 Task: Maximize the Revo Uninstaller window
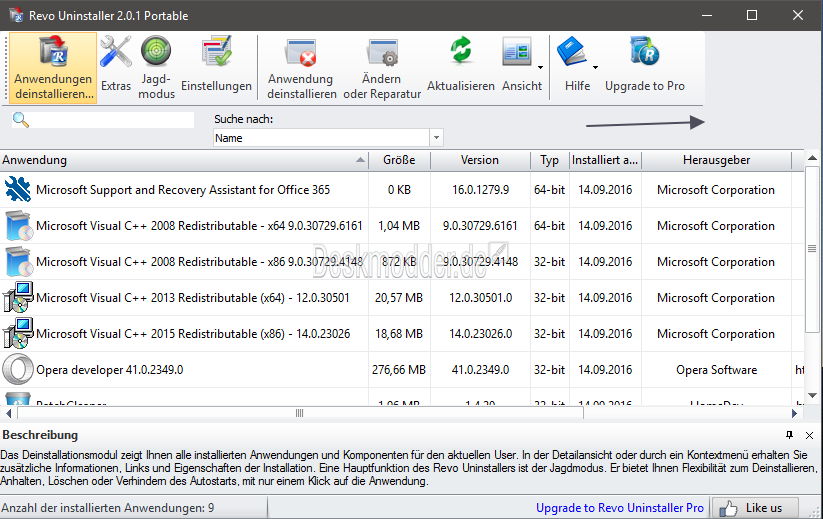click(x=752, y=15)
